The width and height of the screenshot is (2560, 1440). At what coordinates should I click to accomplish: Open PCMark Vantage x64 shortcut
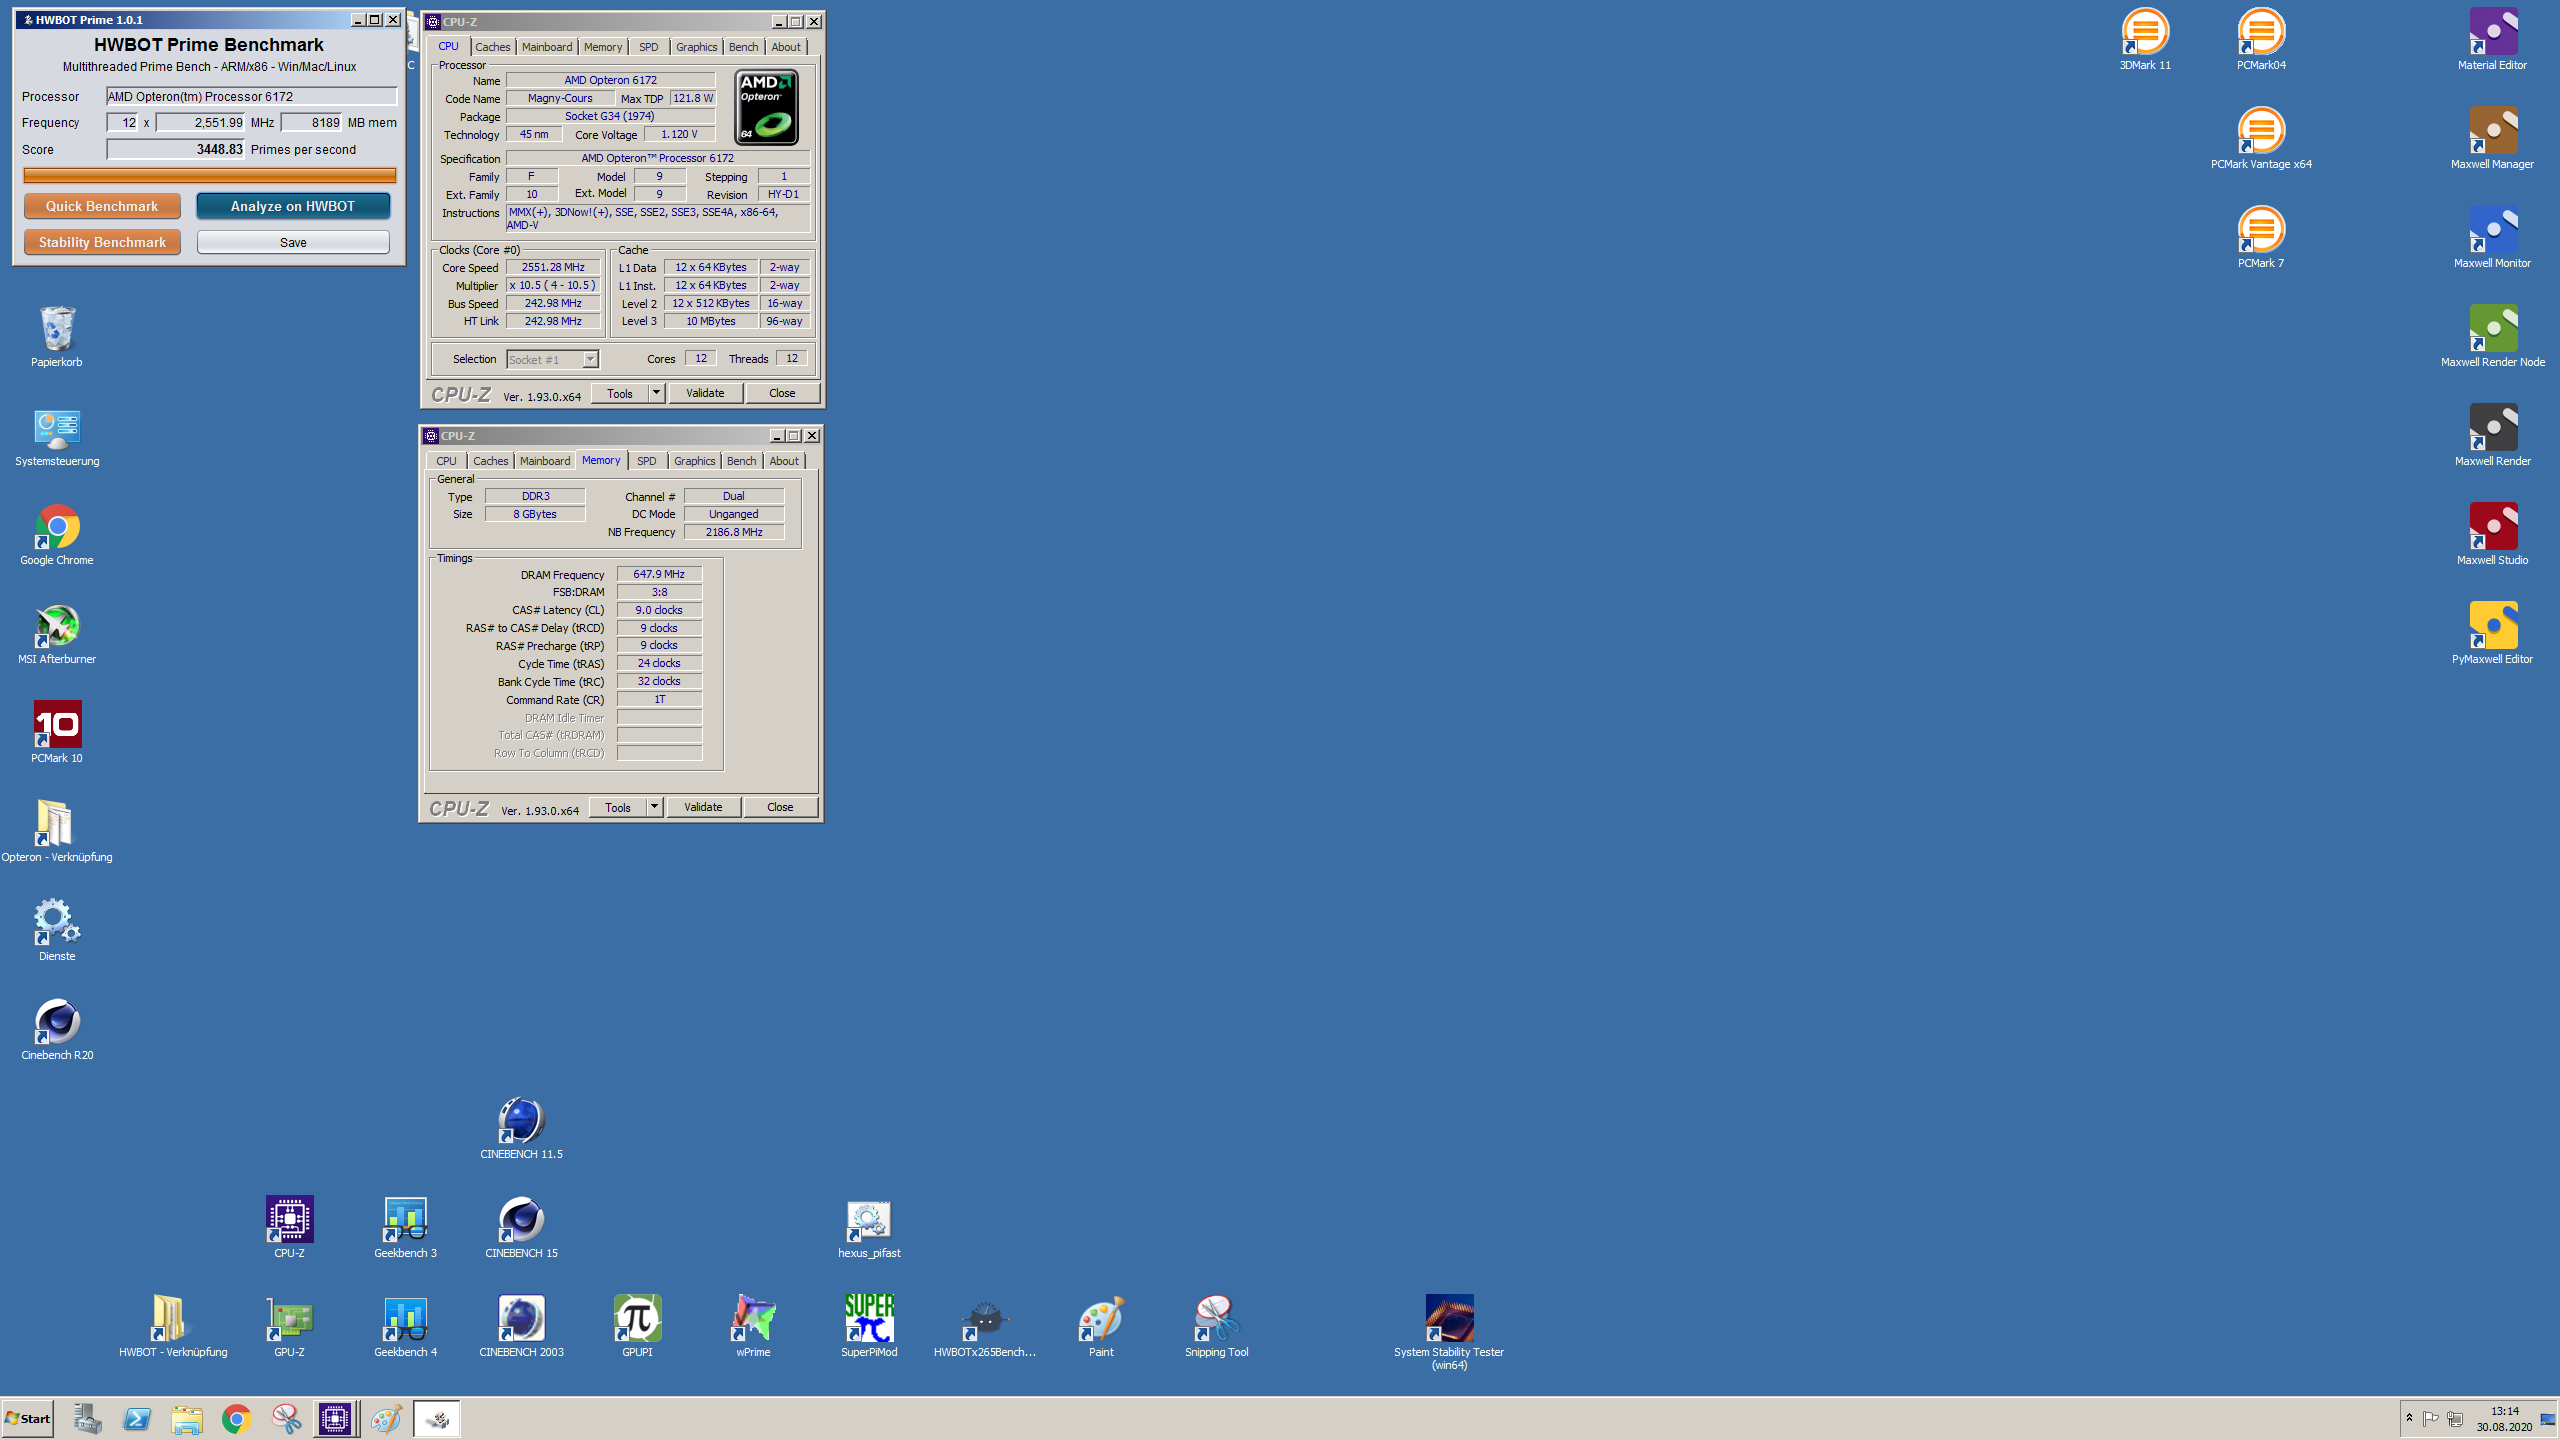(x=2261, y=138)
